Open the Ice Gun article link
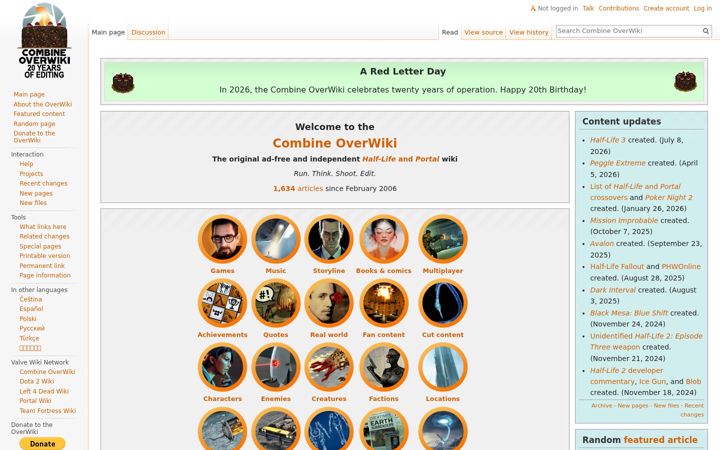The height and width of the screenshot is (450, 720). (652, 382)
